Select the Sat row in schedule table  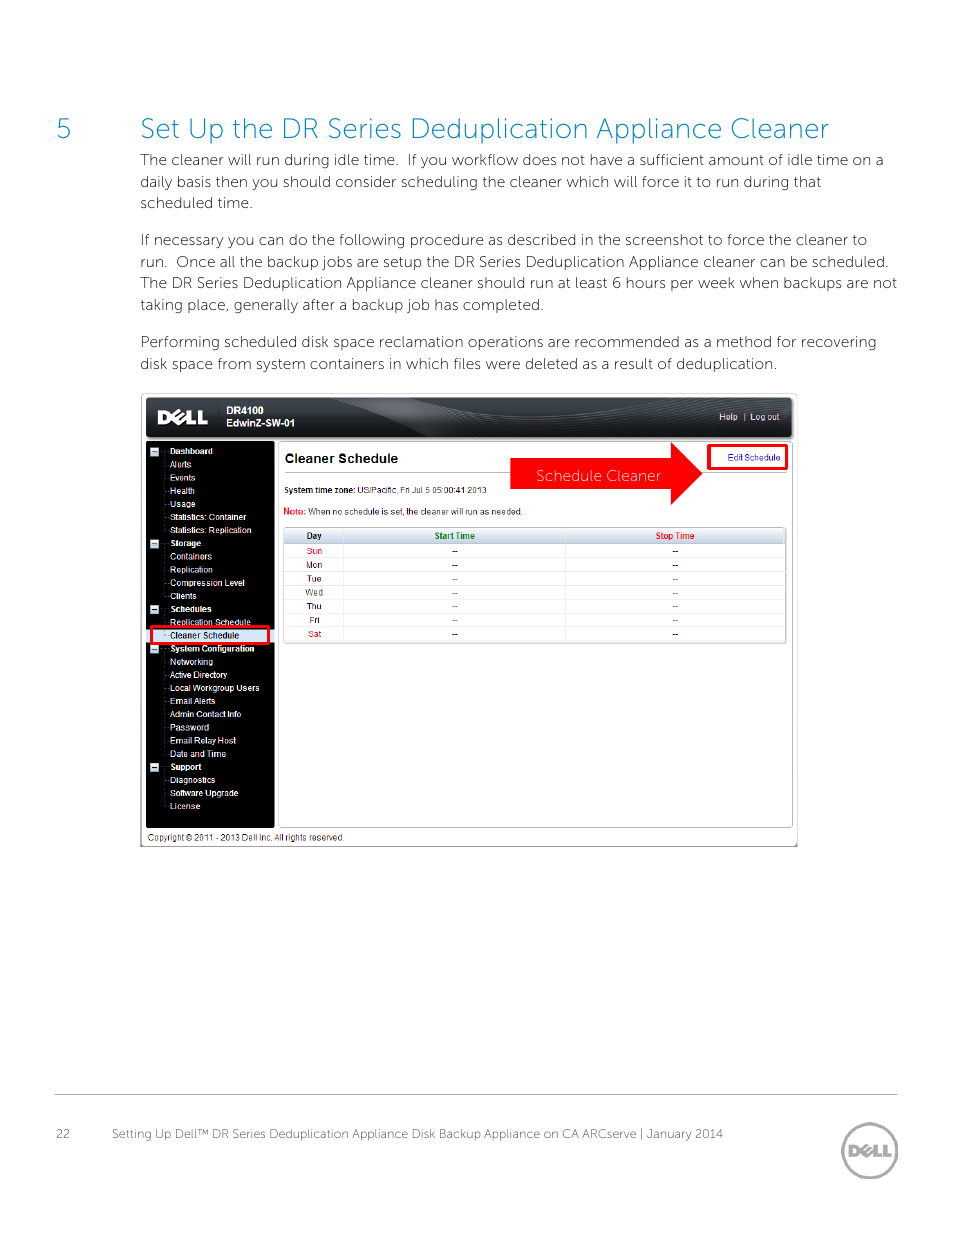[535, 634]
